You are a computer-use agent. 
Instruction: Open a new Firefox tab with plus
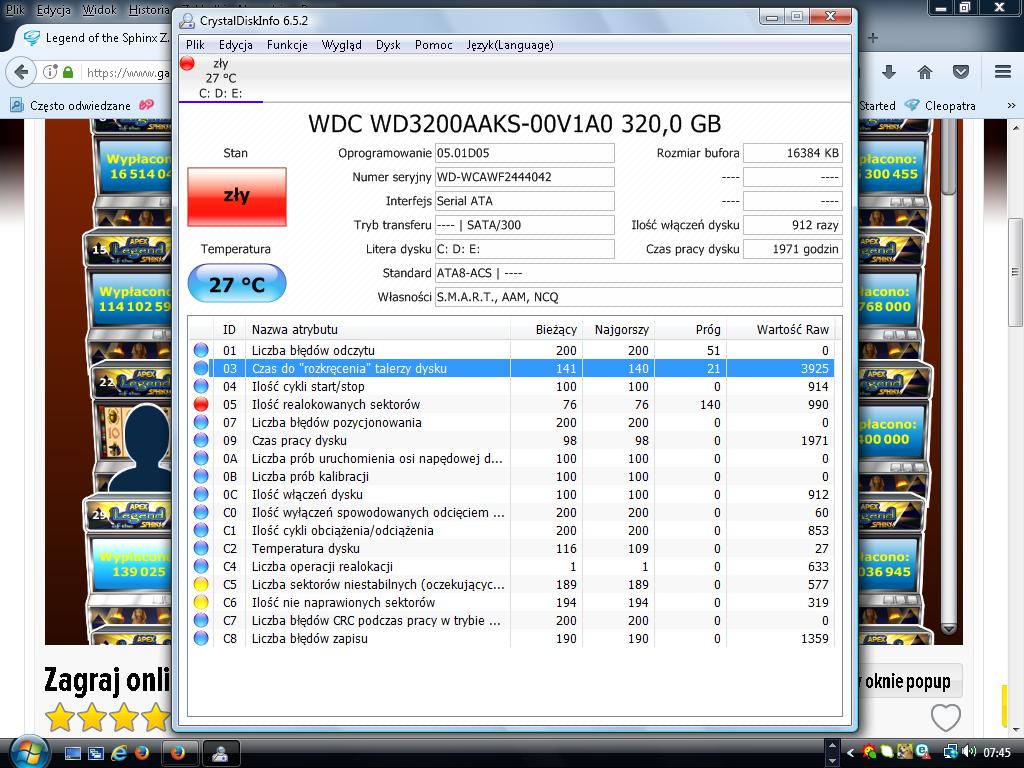pos(873,38)
